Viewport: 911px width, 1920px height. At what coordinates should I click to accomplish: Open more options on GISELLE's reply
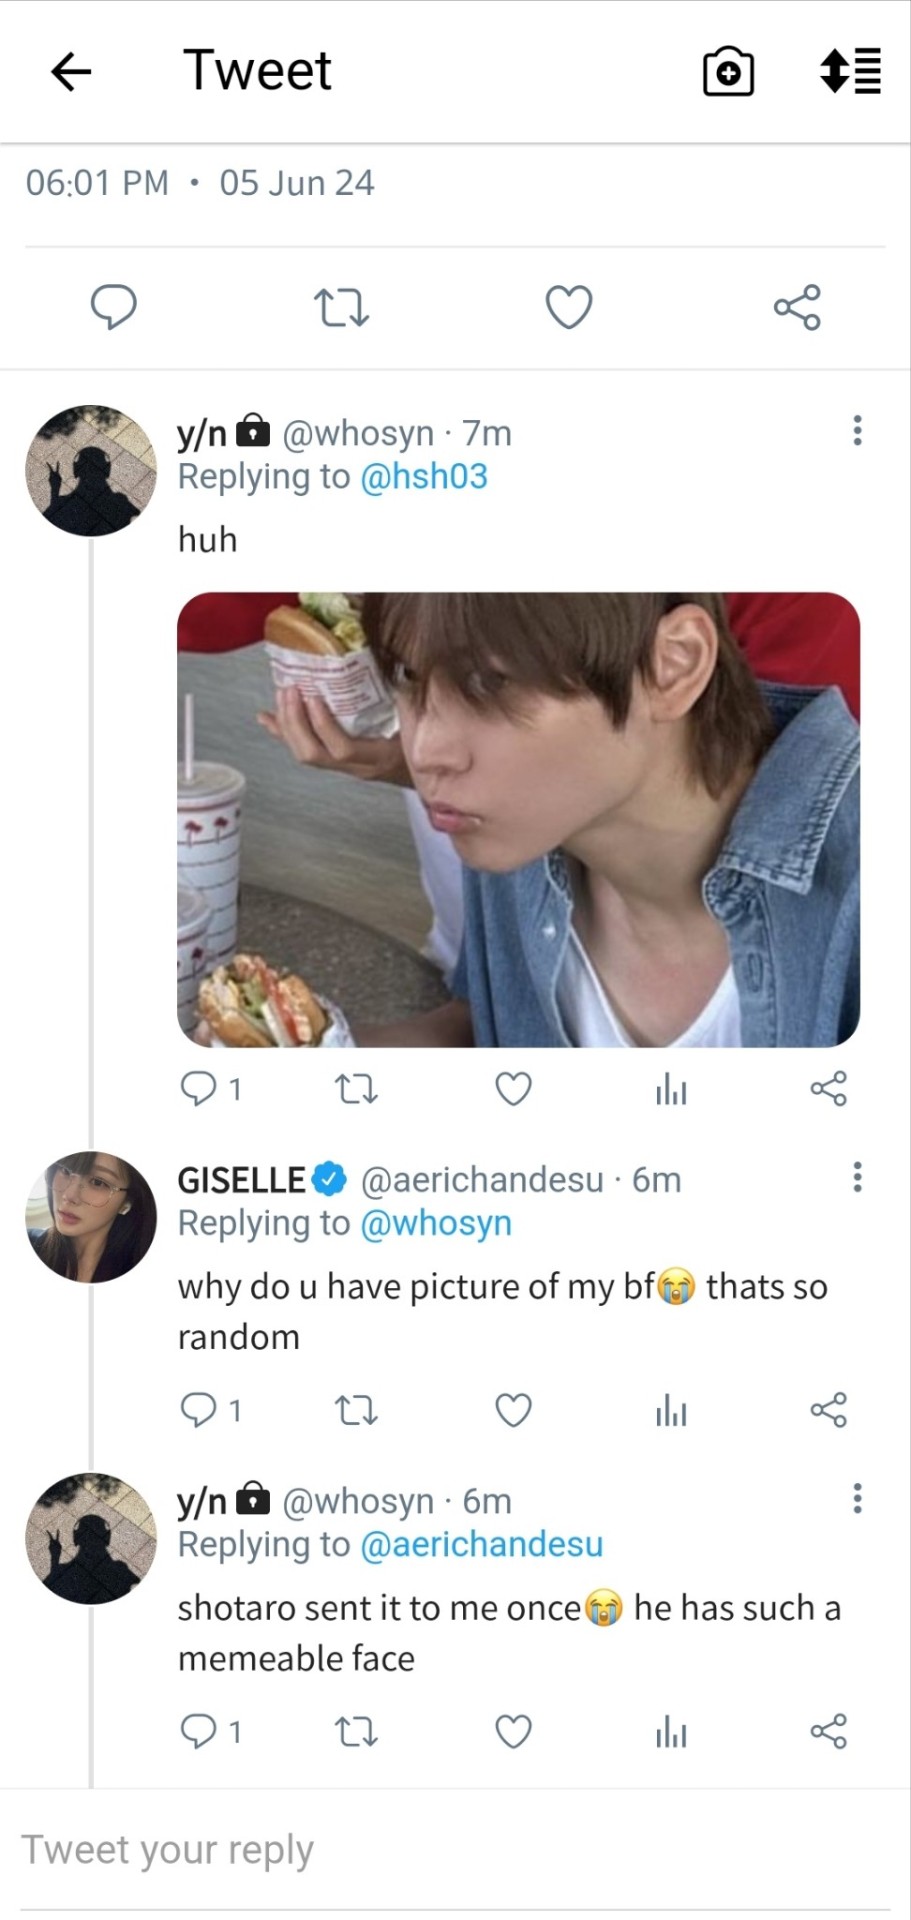[x=857, y=1177]
